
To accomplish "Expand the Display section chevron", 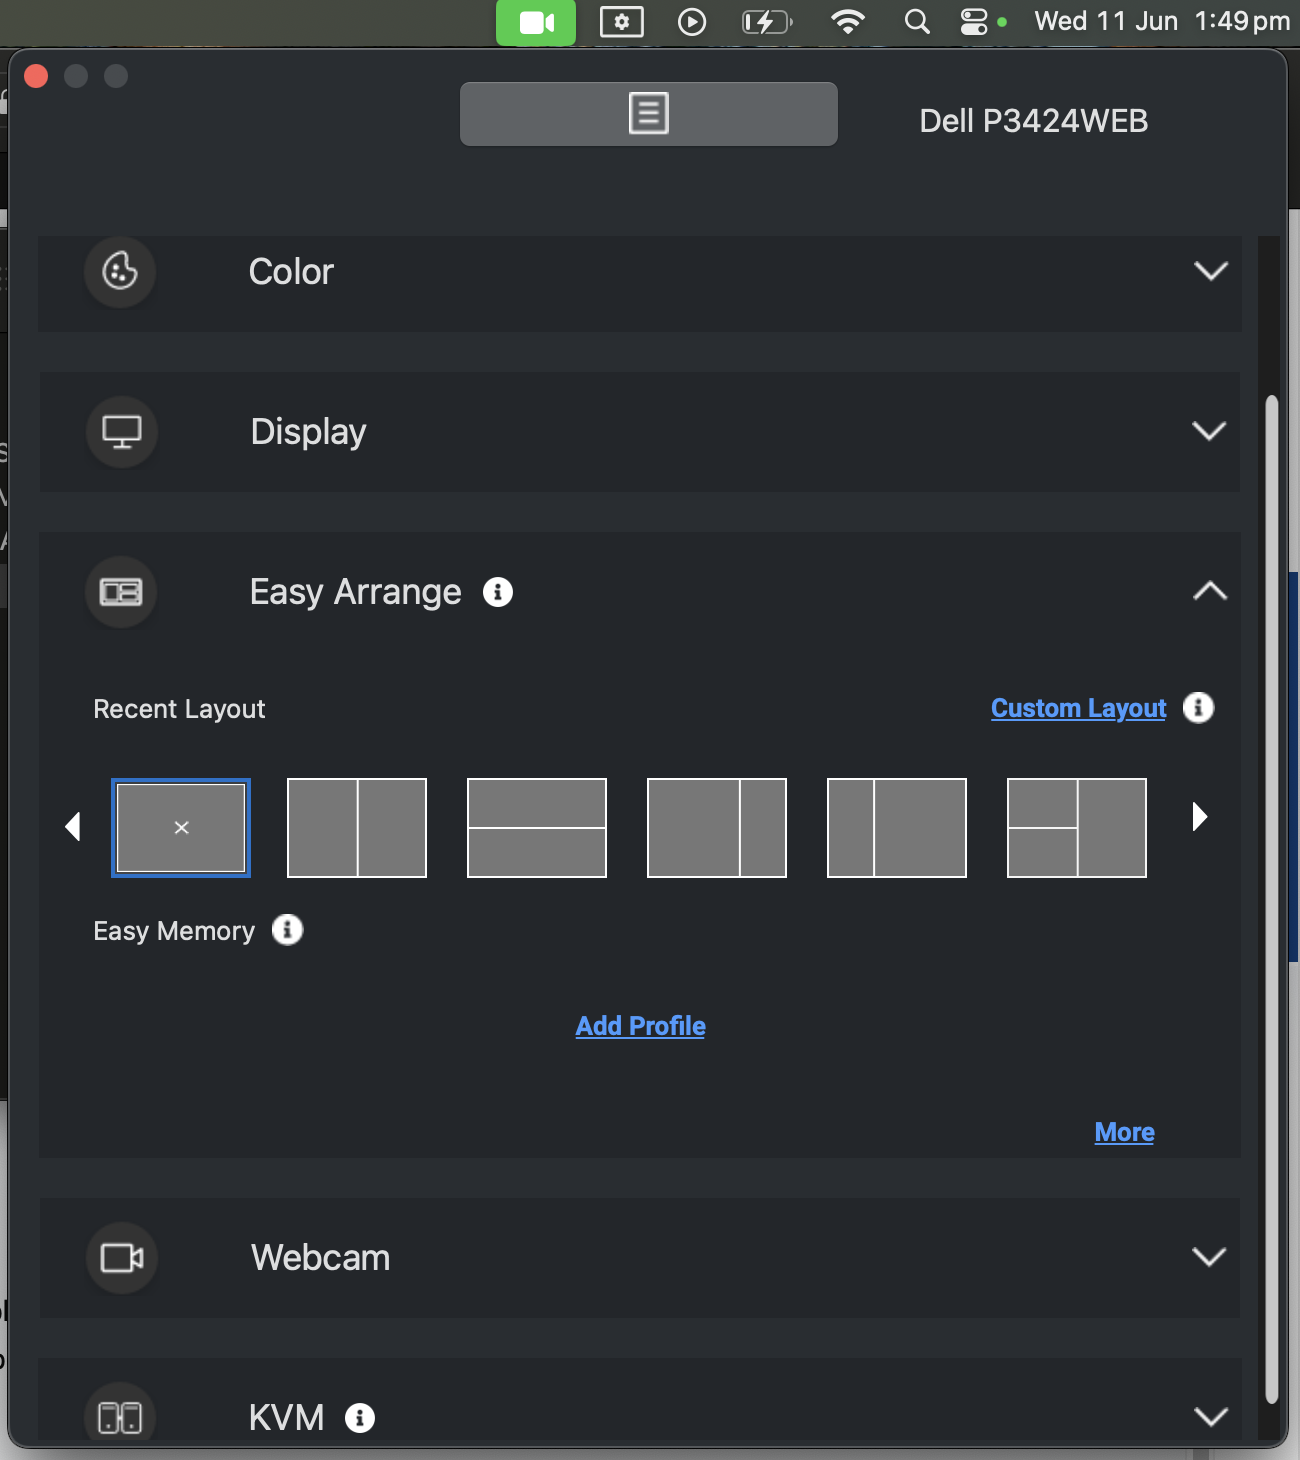I will coord(1209,431).
